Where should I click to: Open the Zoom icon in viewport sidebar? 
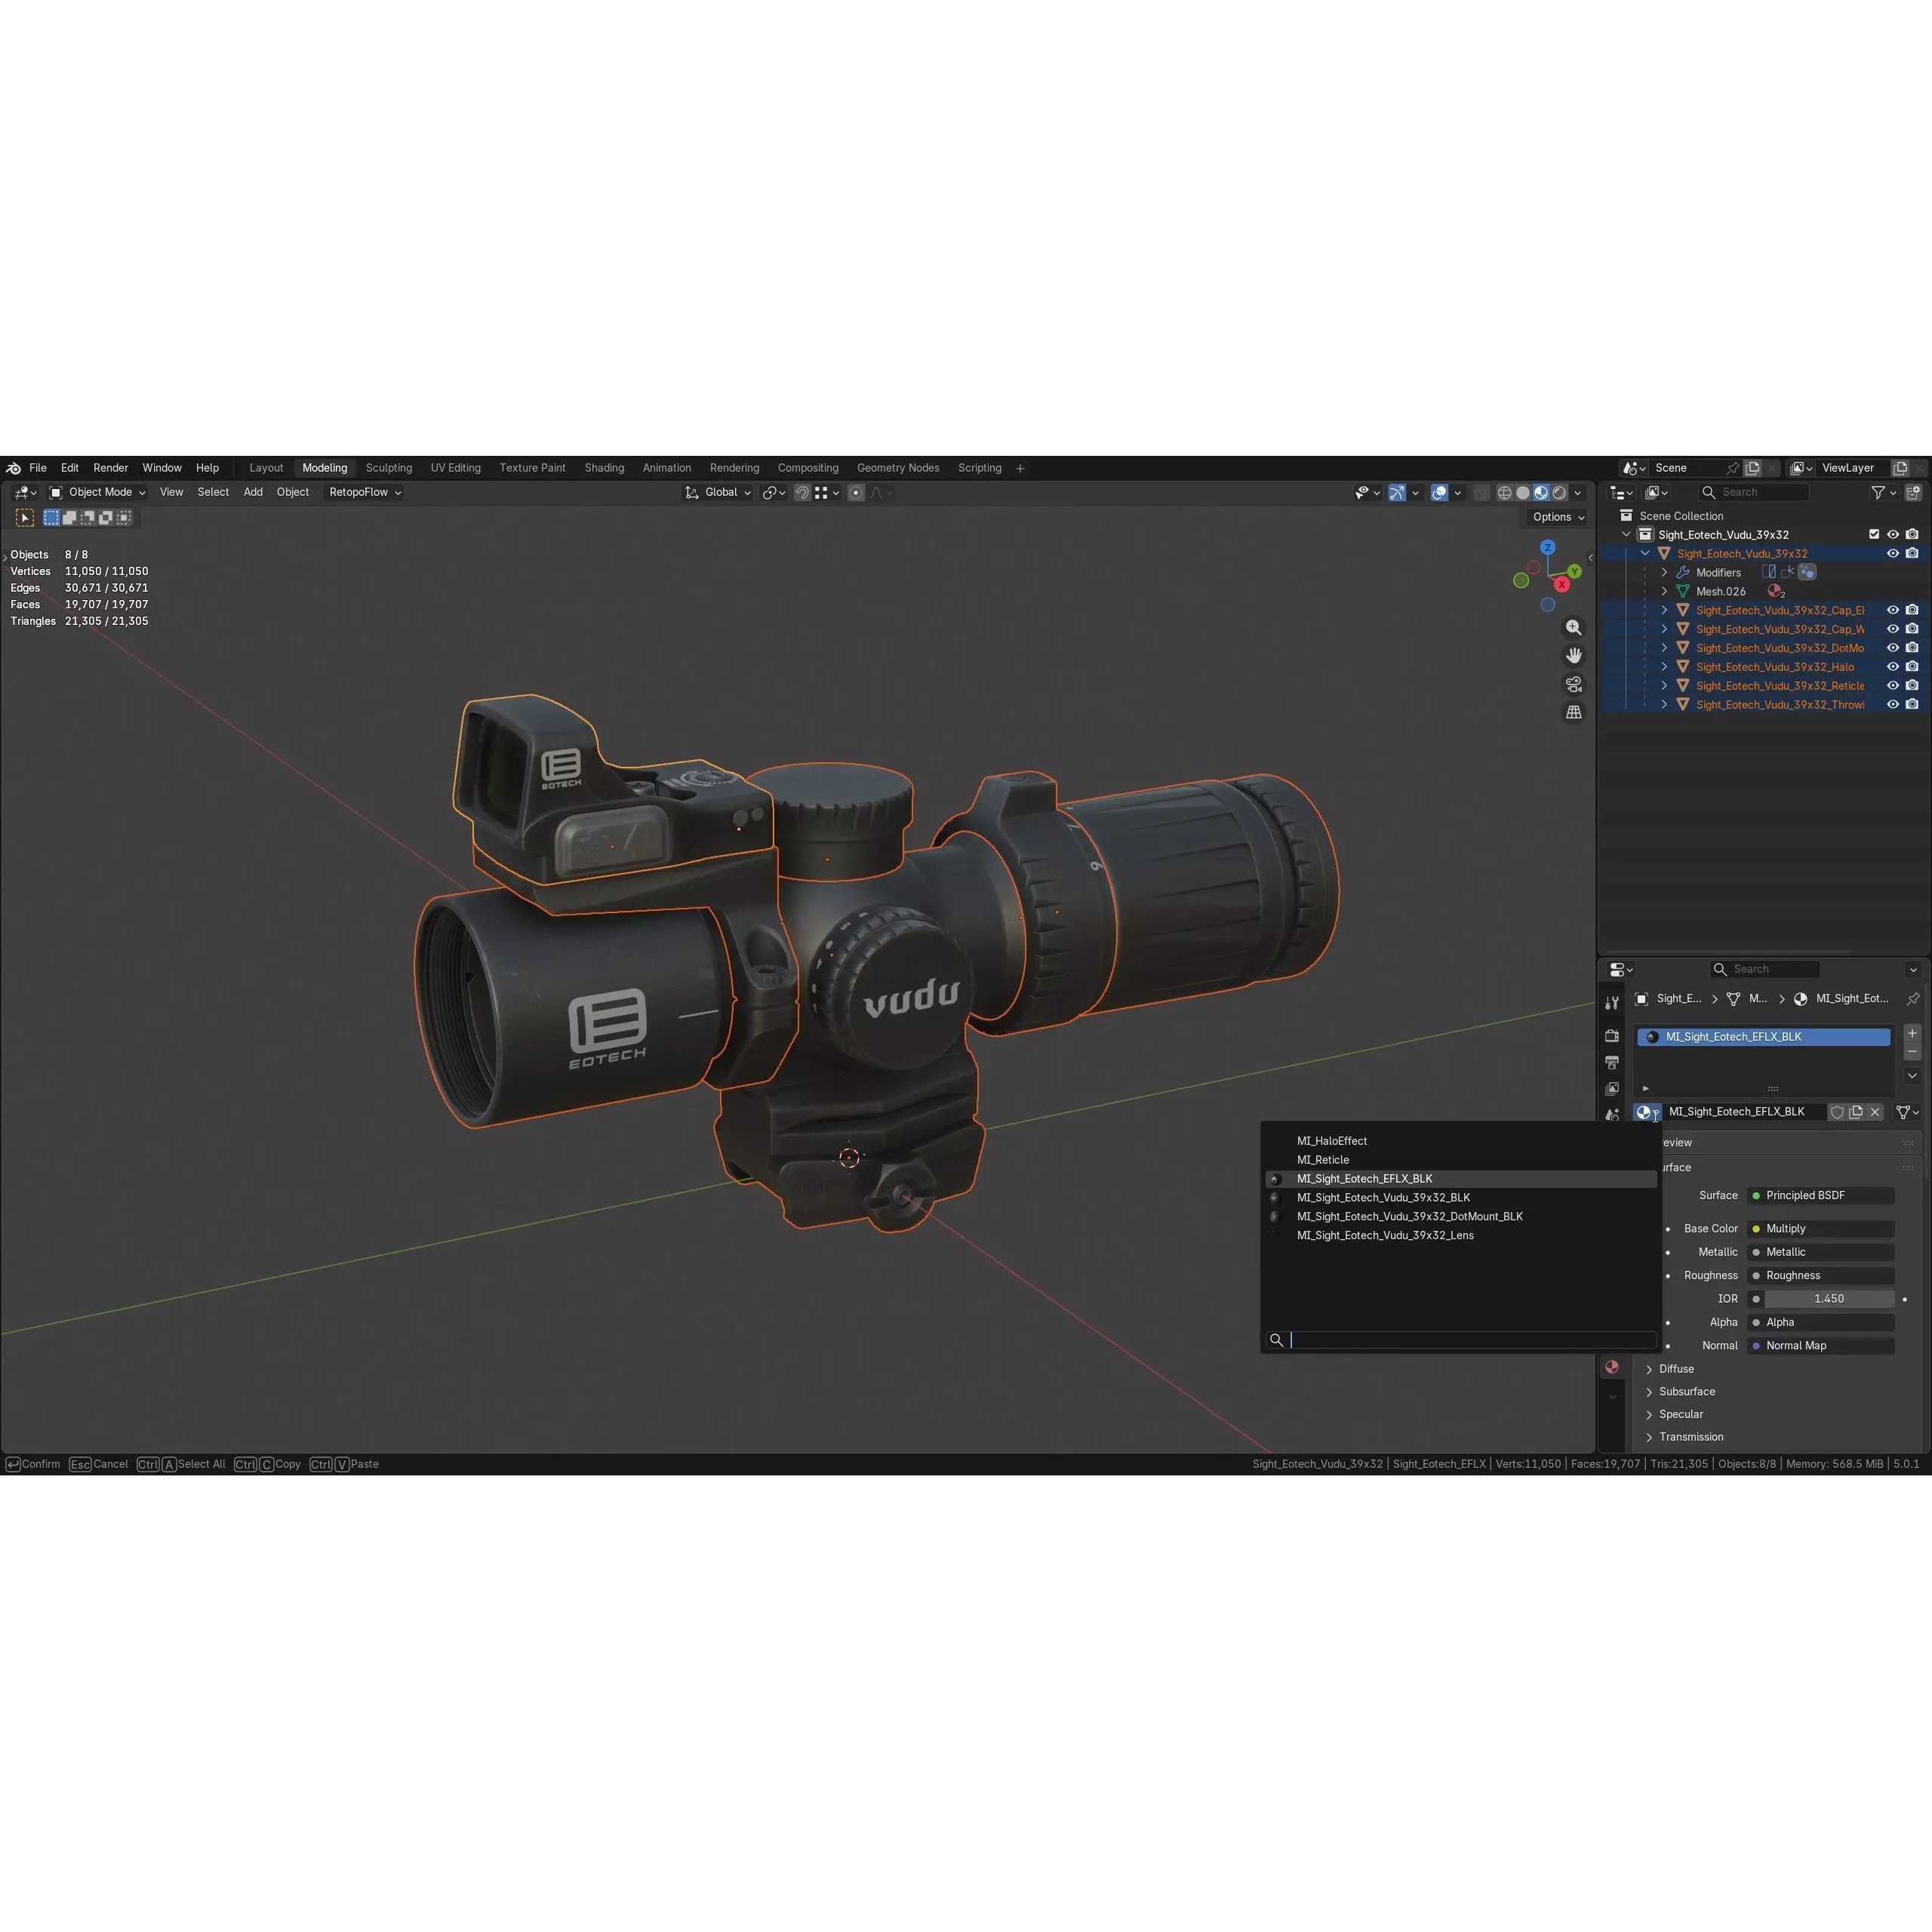[1574, 627]
